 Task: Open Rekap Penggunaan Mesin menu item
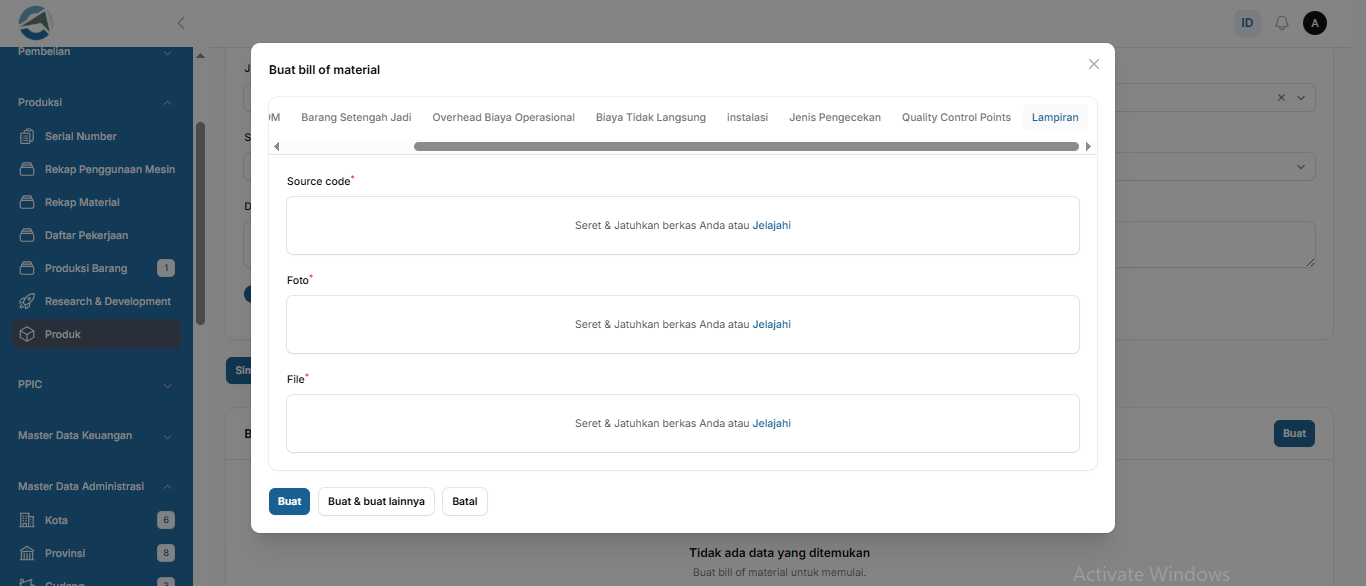97,169
